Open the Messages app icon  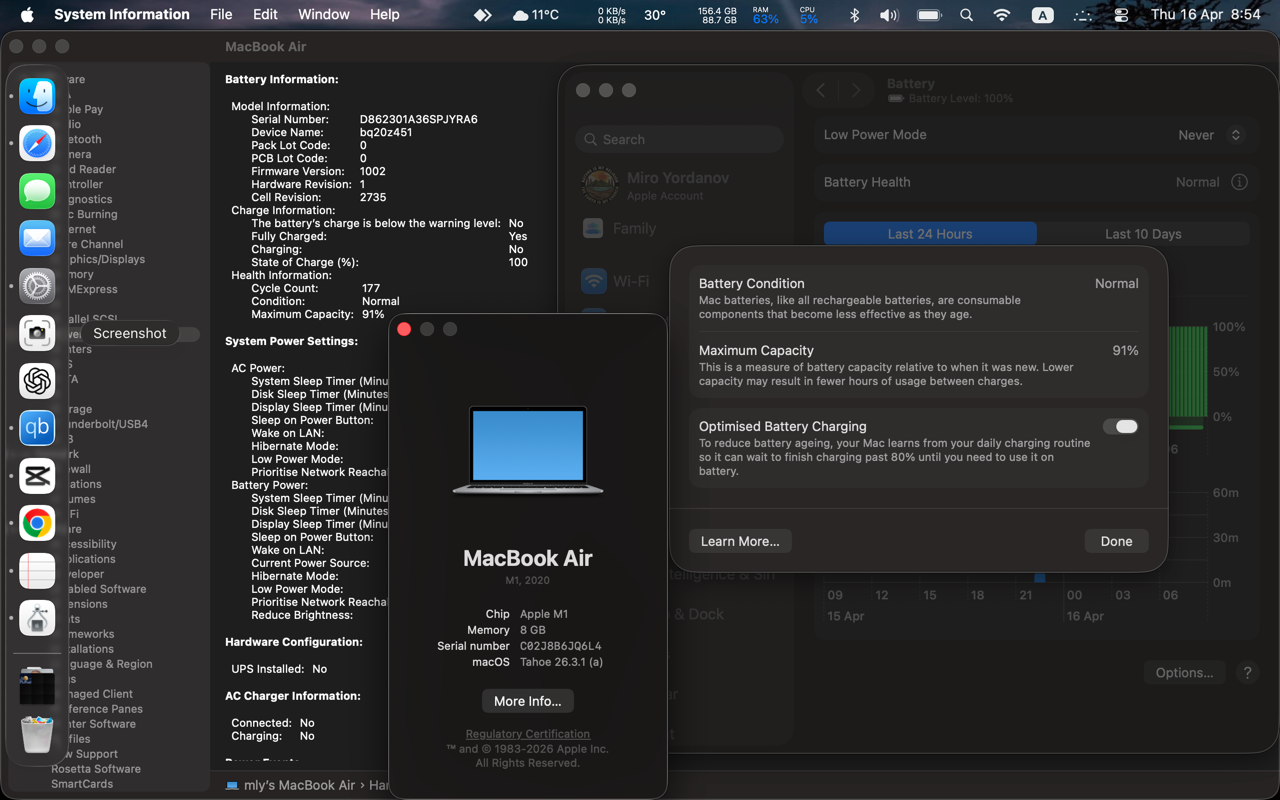pyautogui.click(x=37, y=191)
